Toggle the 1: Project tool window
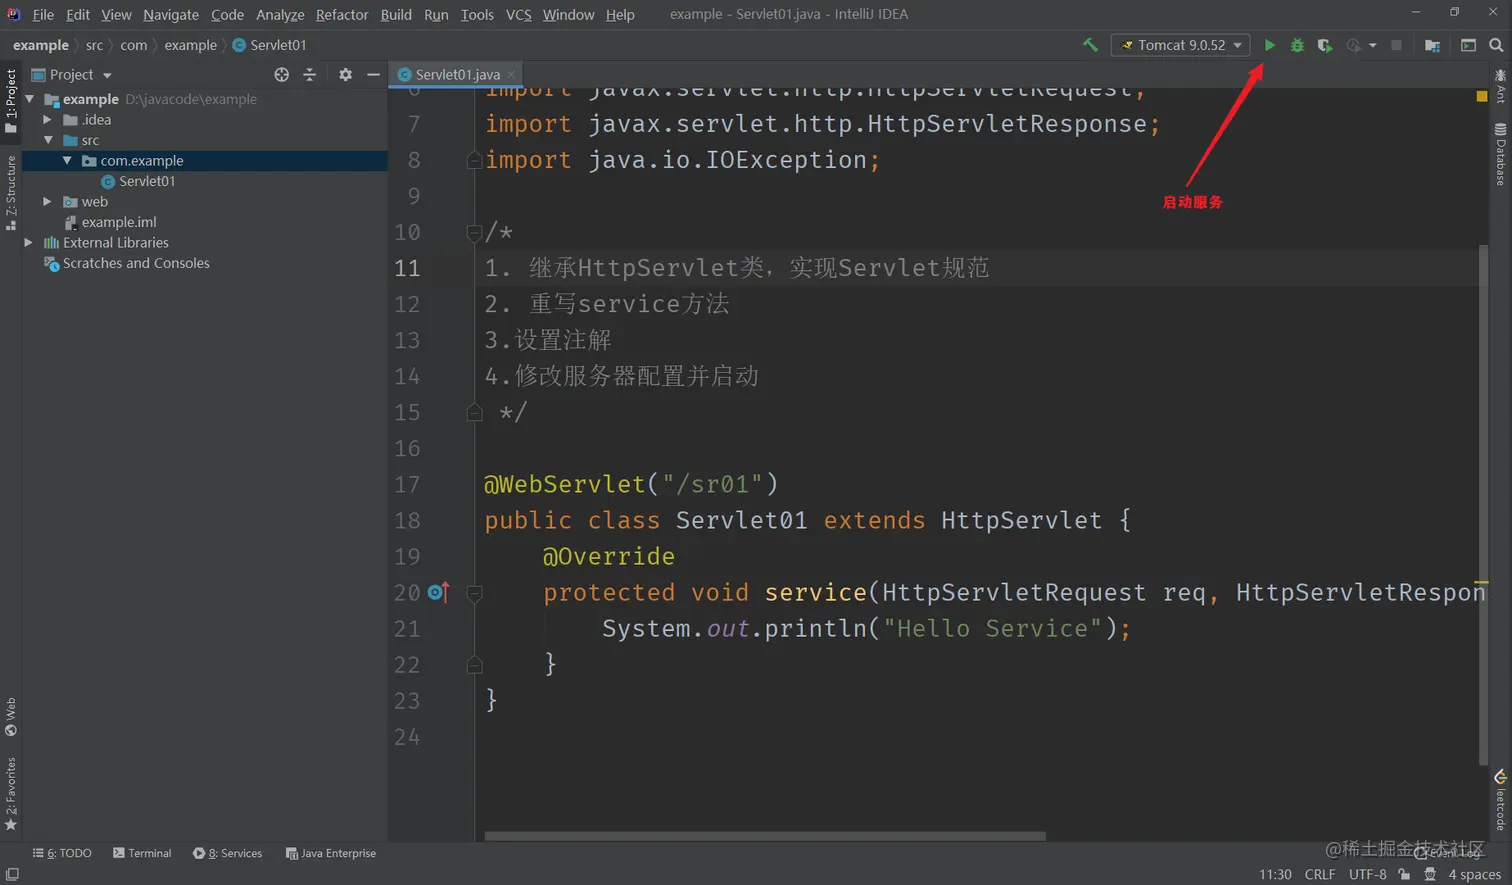Screen dimensions: 1512x885 (11, 101)
